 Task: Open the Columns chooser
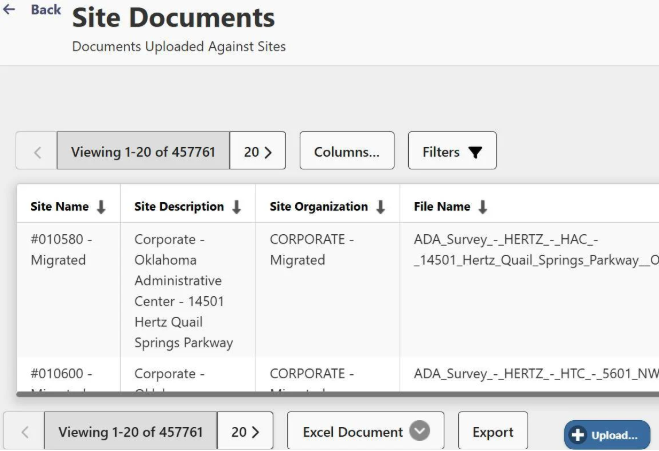(347, 152)
